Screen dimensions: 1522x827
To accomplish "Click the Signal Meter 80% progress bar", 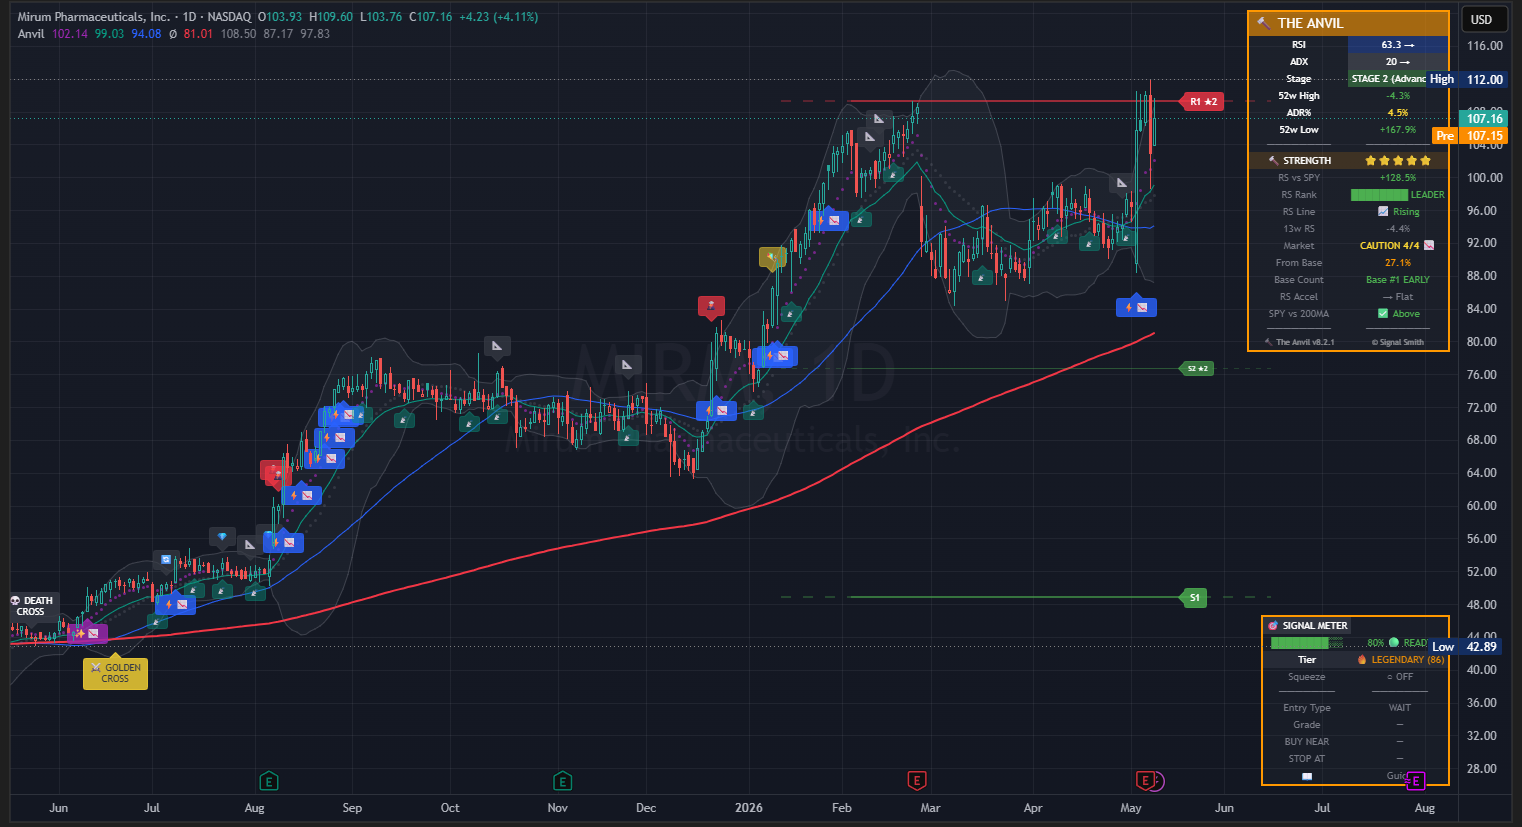I will [1307, 643].
